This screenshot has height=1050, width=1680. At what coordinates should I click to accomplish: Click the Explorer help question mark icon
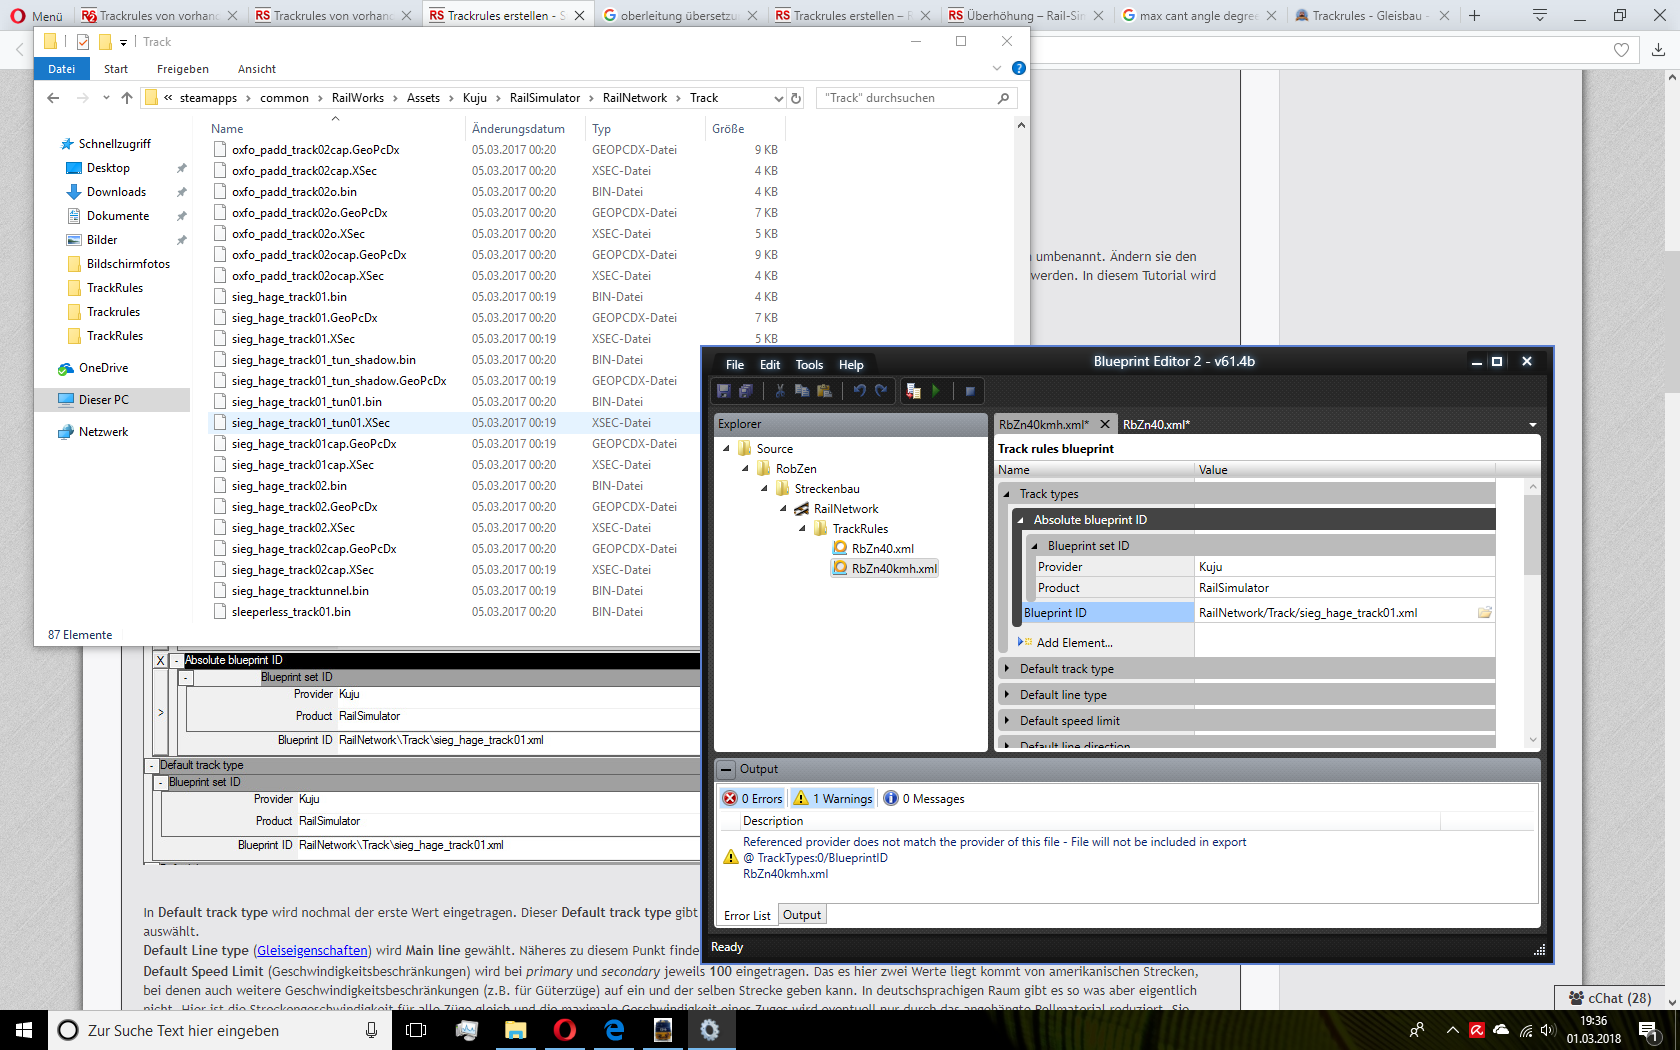pyautogui.click(x=1018, y=68)
